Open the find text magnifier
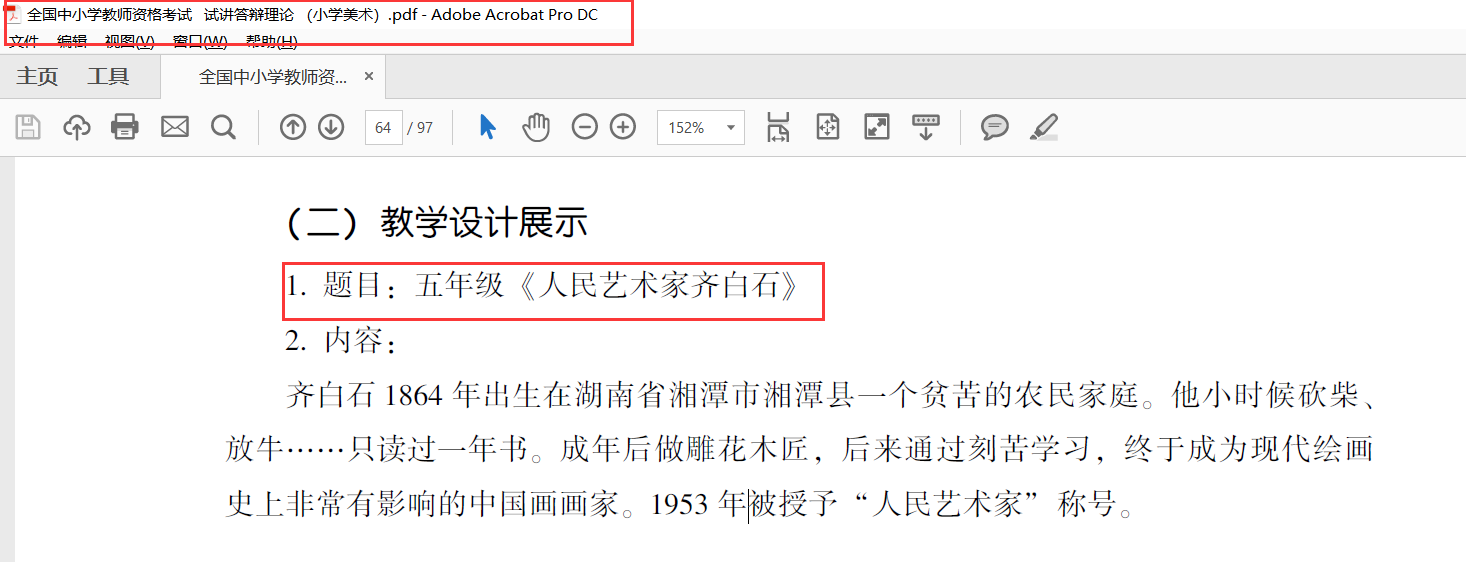Viewport: 1466px width, 562px height. tap(223, 127)
